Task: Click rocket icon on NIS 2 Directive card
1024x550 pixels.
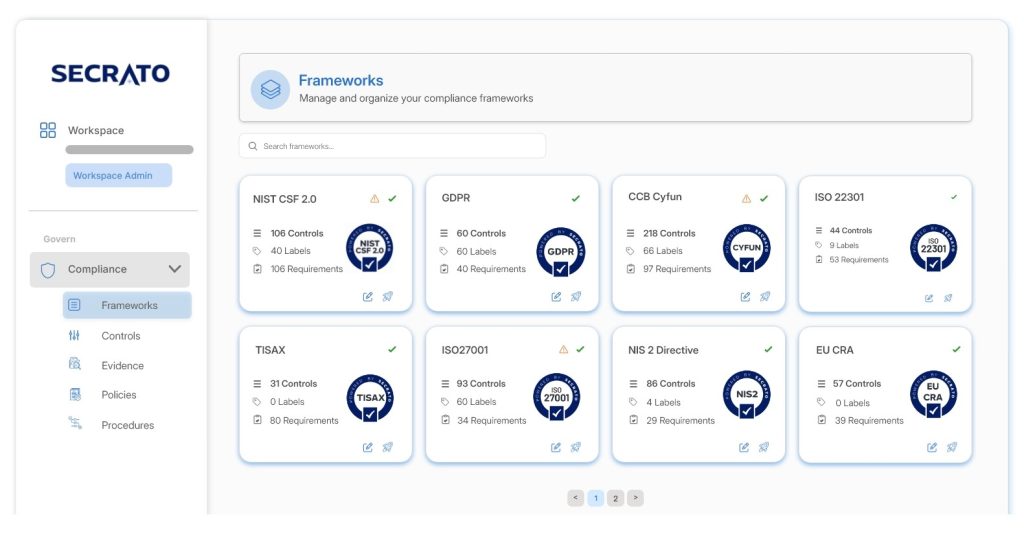Action: coord(763,447)
